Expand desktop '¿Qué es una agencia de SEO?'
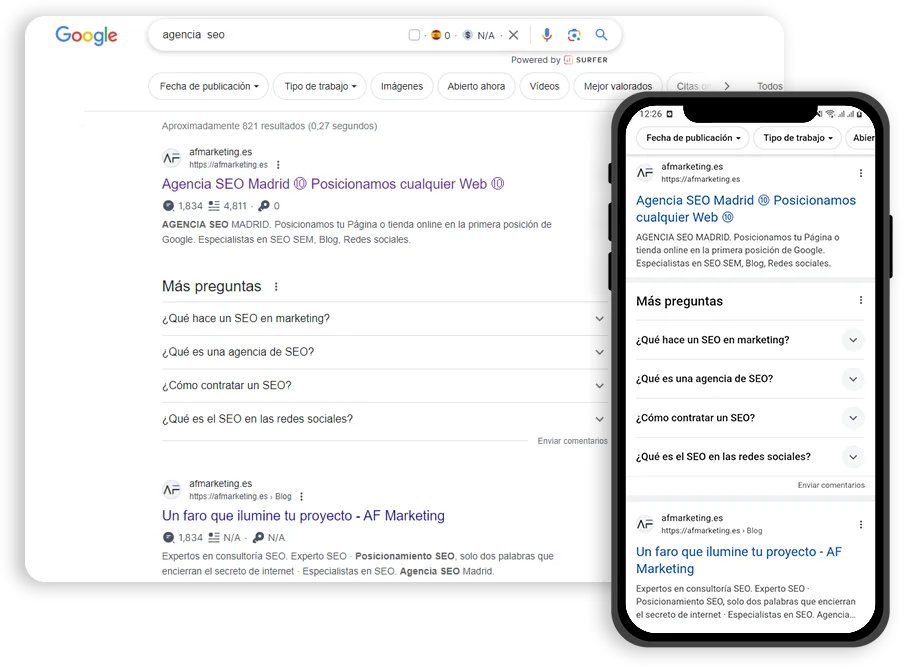904x668 pixels. pos(383,352)
